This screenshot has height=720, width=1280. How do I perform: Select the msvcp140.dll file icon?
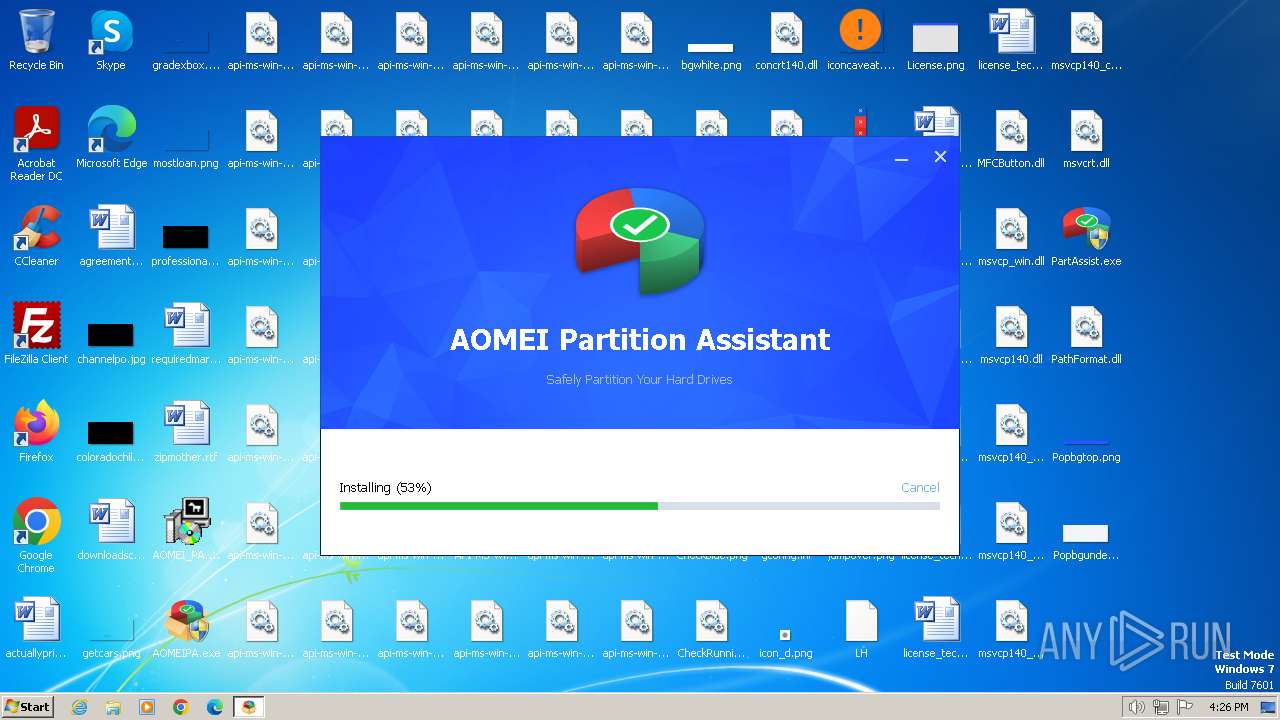click(x=1011, y=335)
